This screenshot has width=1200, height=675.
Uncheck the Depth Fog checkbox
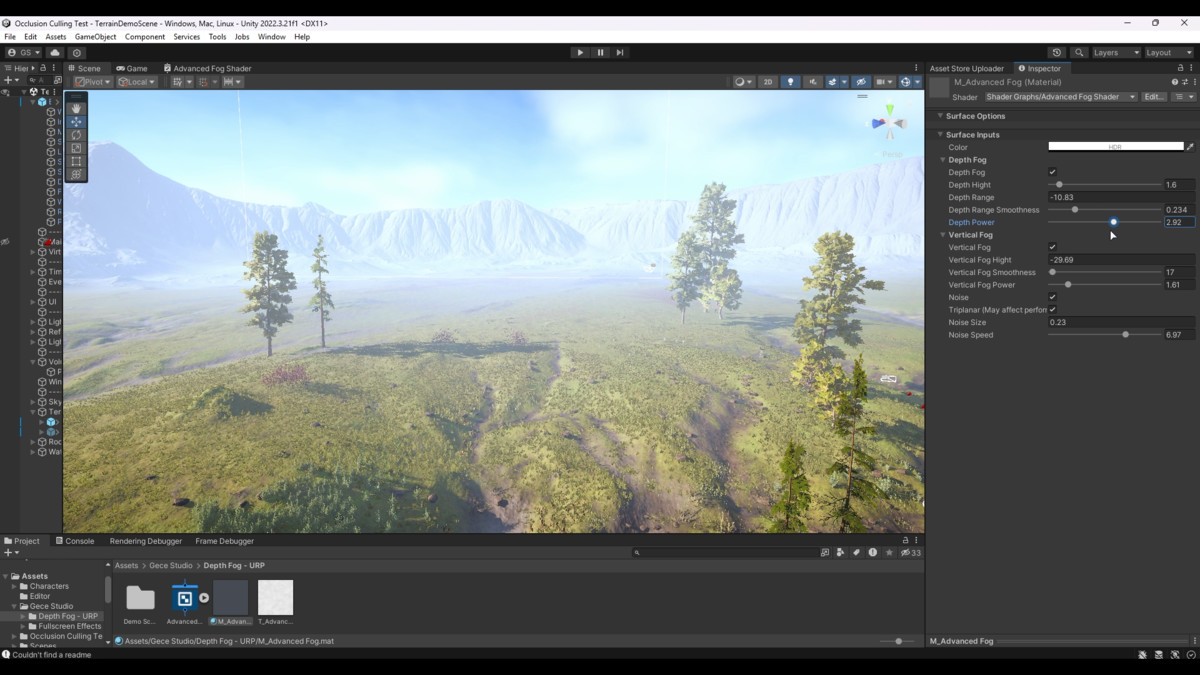[1052, 172]
